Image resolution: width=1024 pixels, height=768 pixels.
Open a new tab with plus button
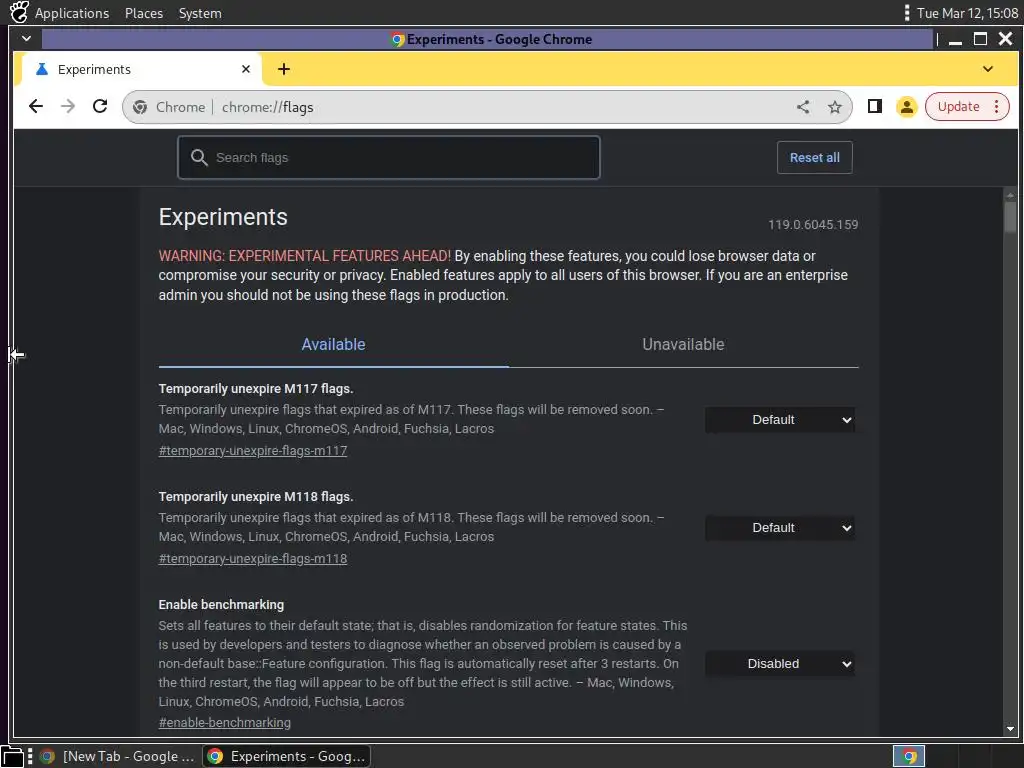(284, 69)
